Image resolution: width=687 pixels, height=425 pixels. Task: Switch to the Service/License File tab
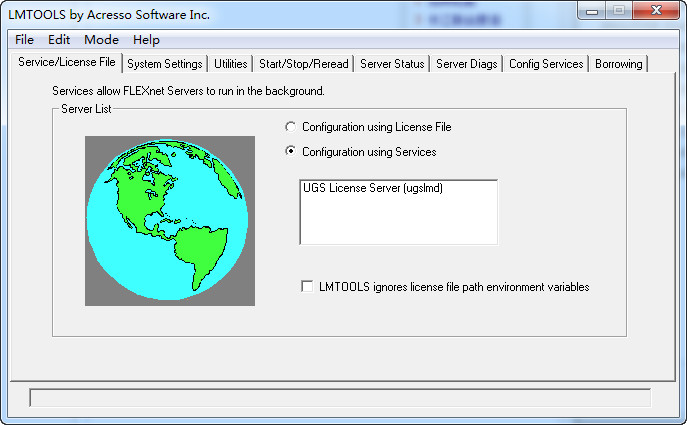point(67,62)
